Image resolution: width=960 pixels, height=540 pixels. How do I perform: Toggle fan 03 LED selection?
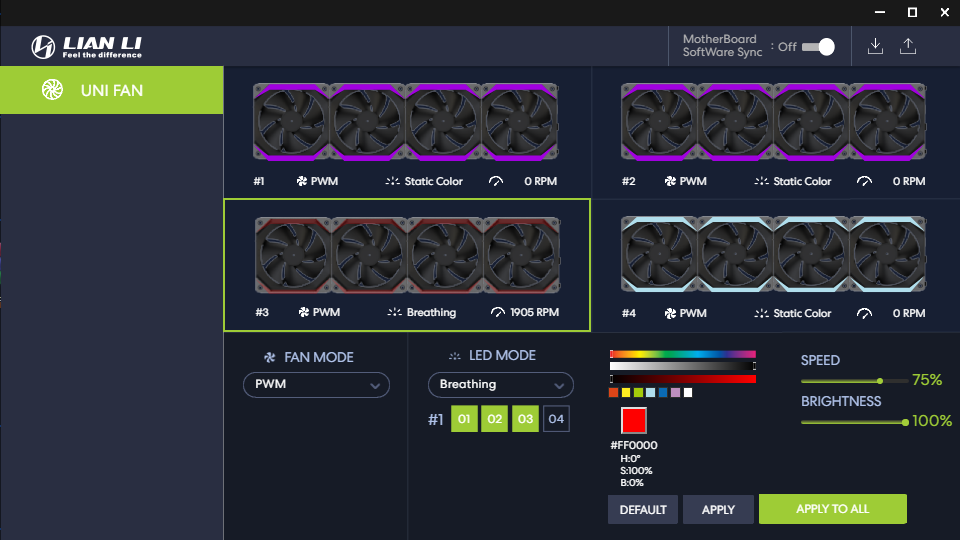[x=525, y=419]
